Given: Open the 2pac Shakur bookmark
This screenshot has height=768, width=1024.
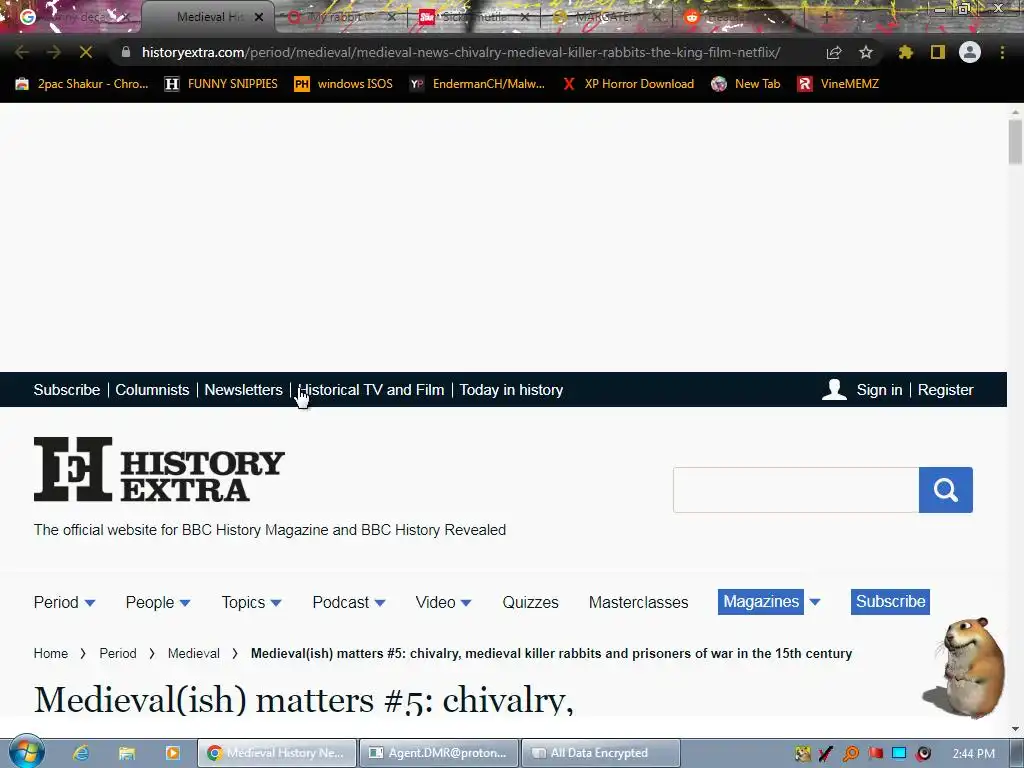Looking at the screenshot, I should (82, 84).
